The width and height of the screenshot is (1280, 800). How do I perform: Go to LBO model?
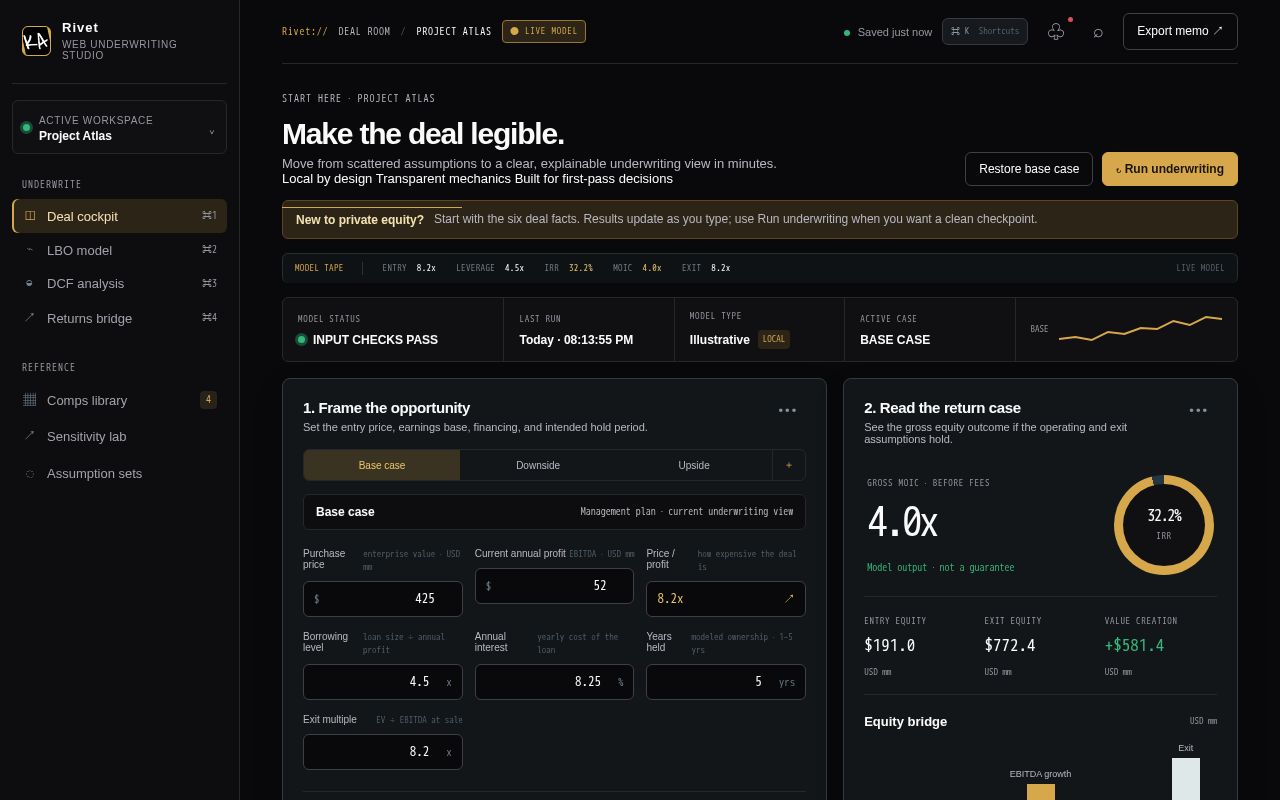[x=120, y=250]
